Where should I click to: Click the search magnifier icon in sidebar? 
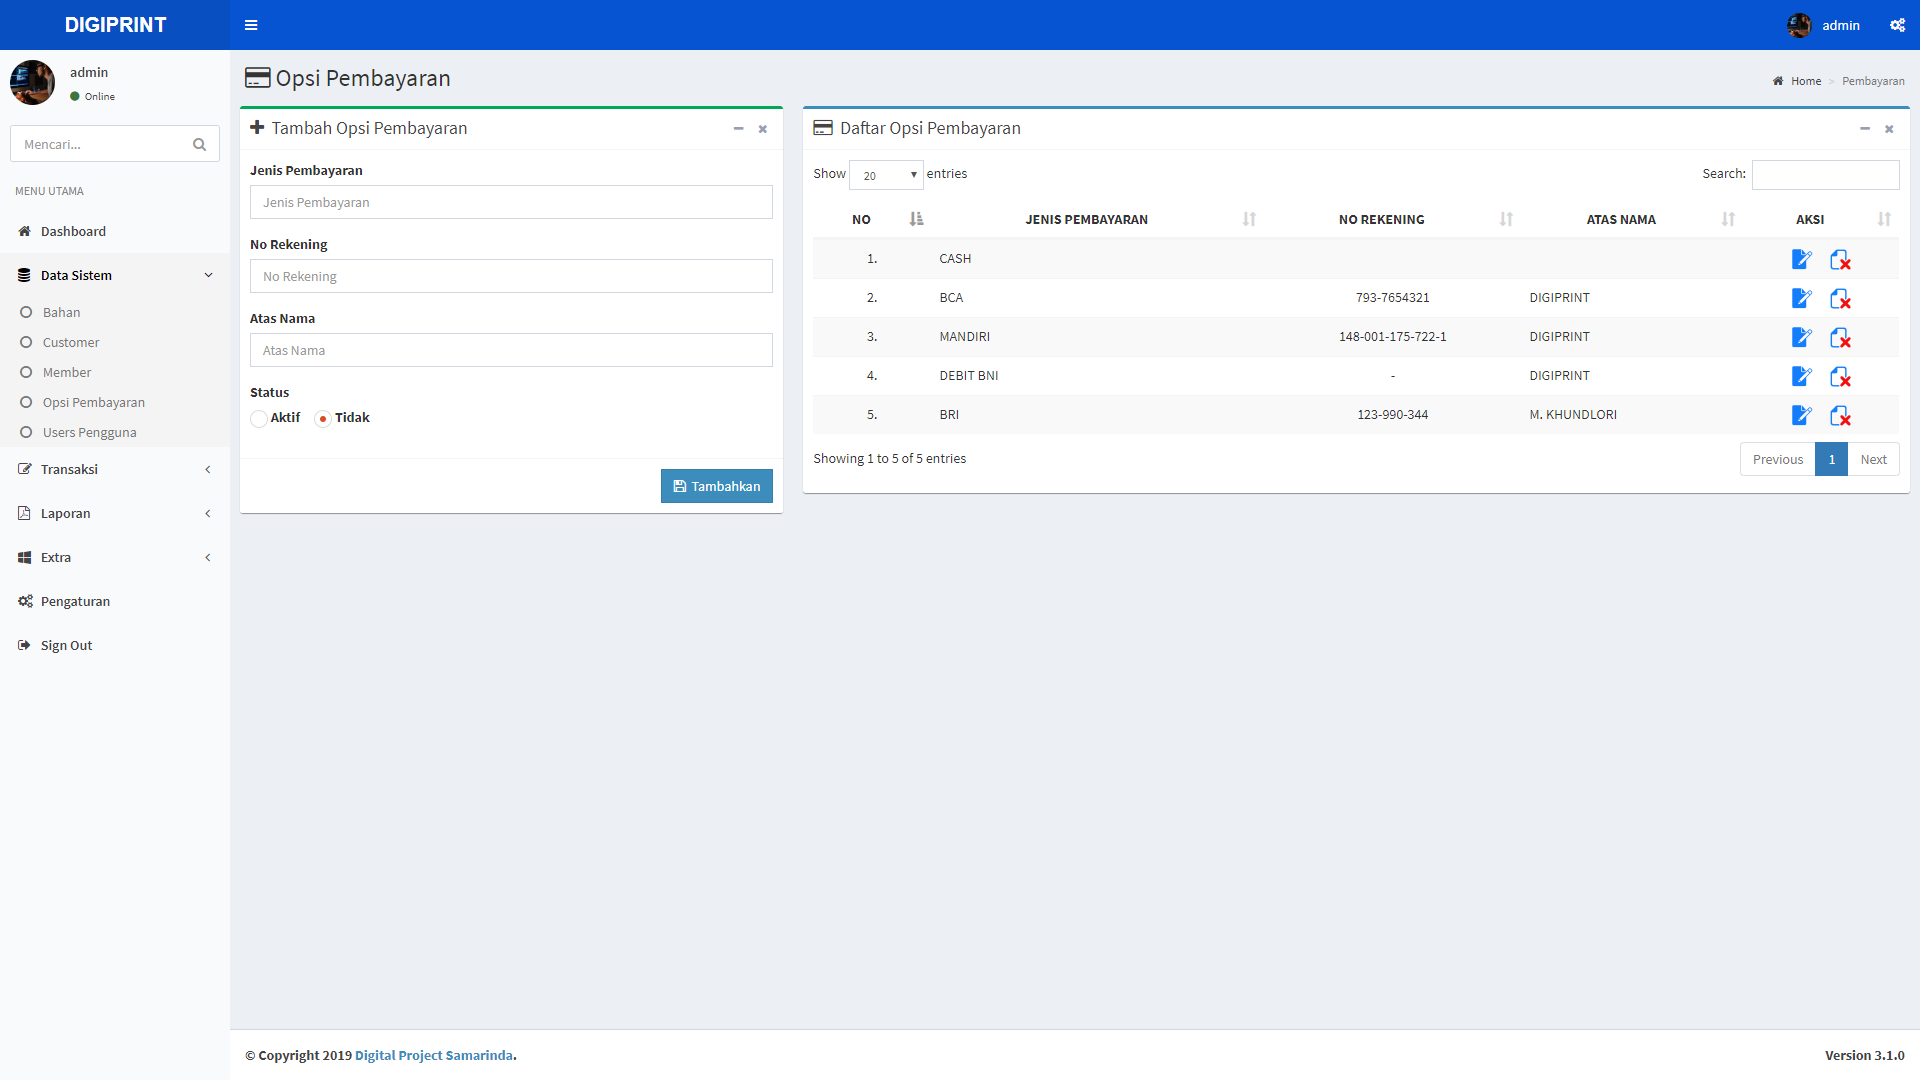199,144
